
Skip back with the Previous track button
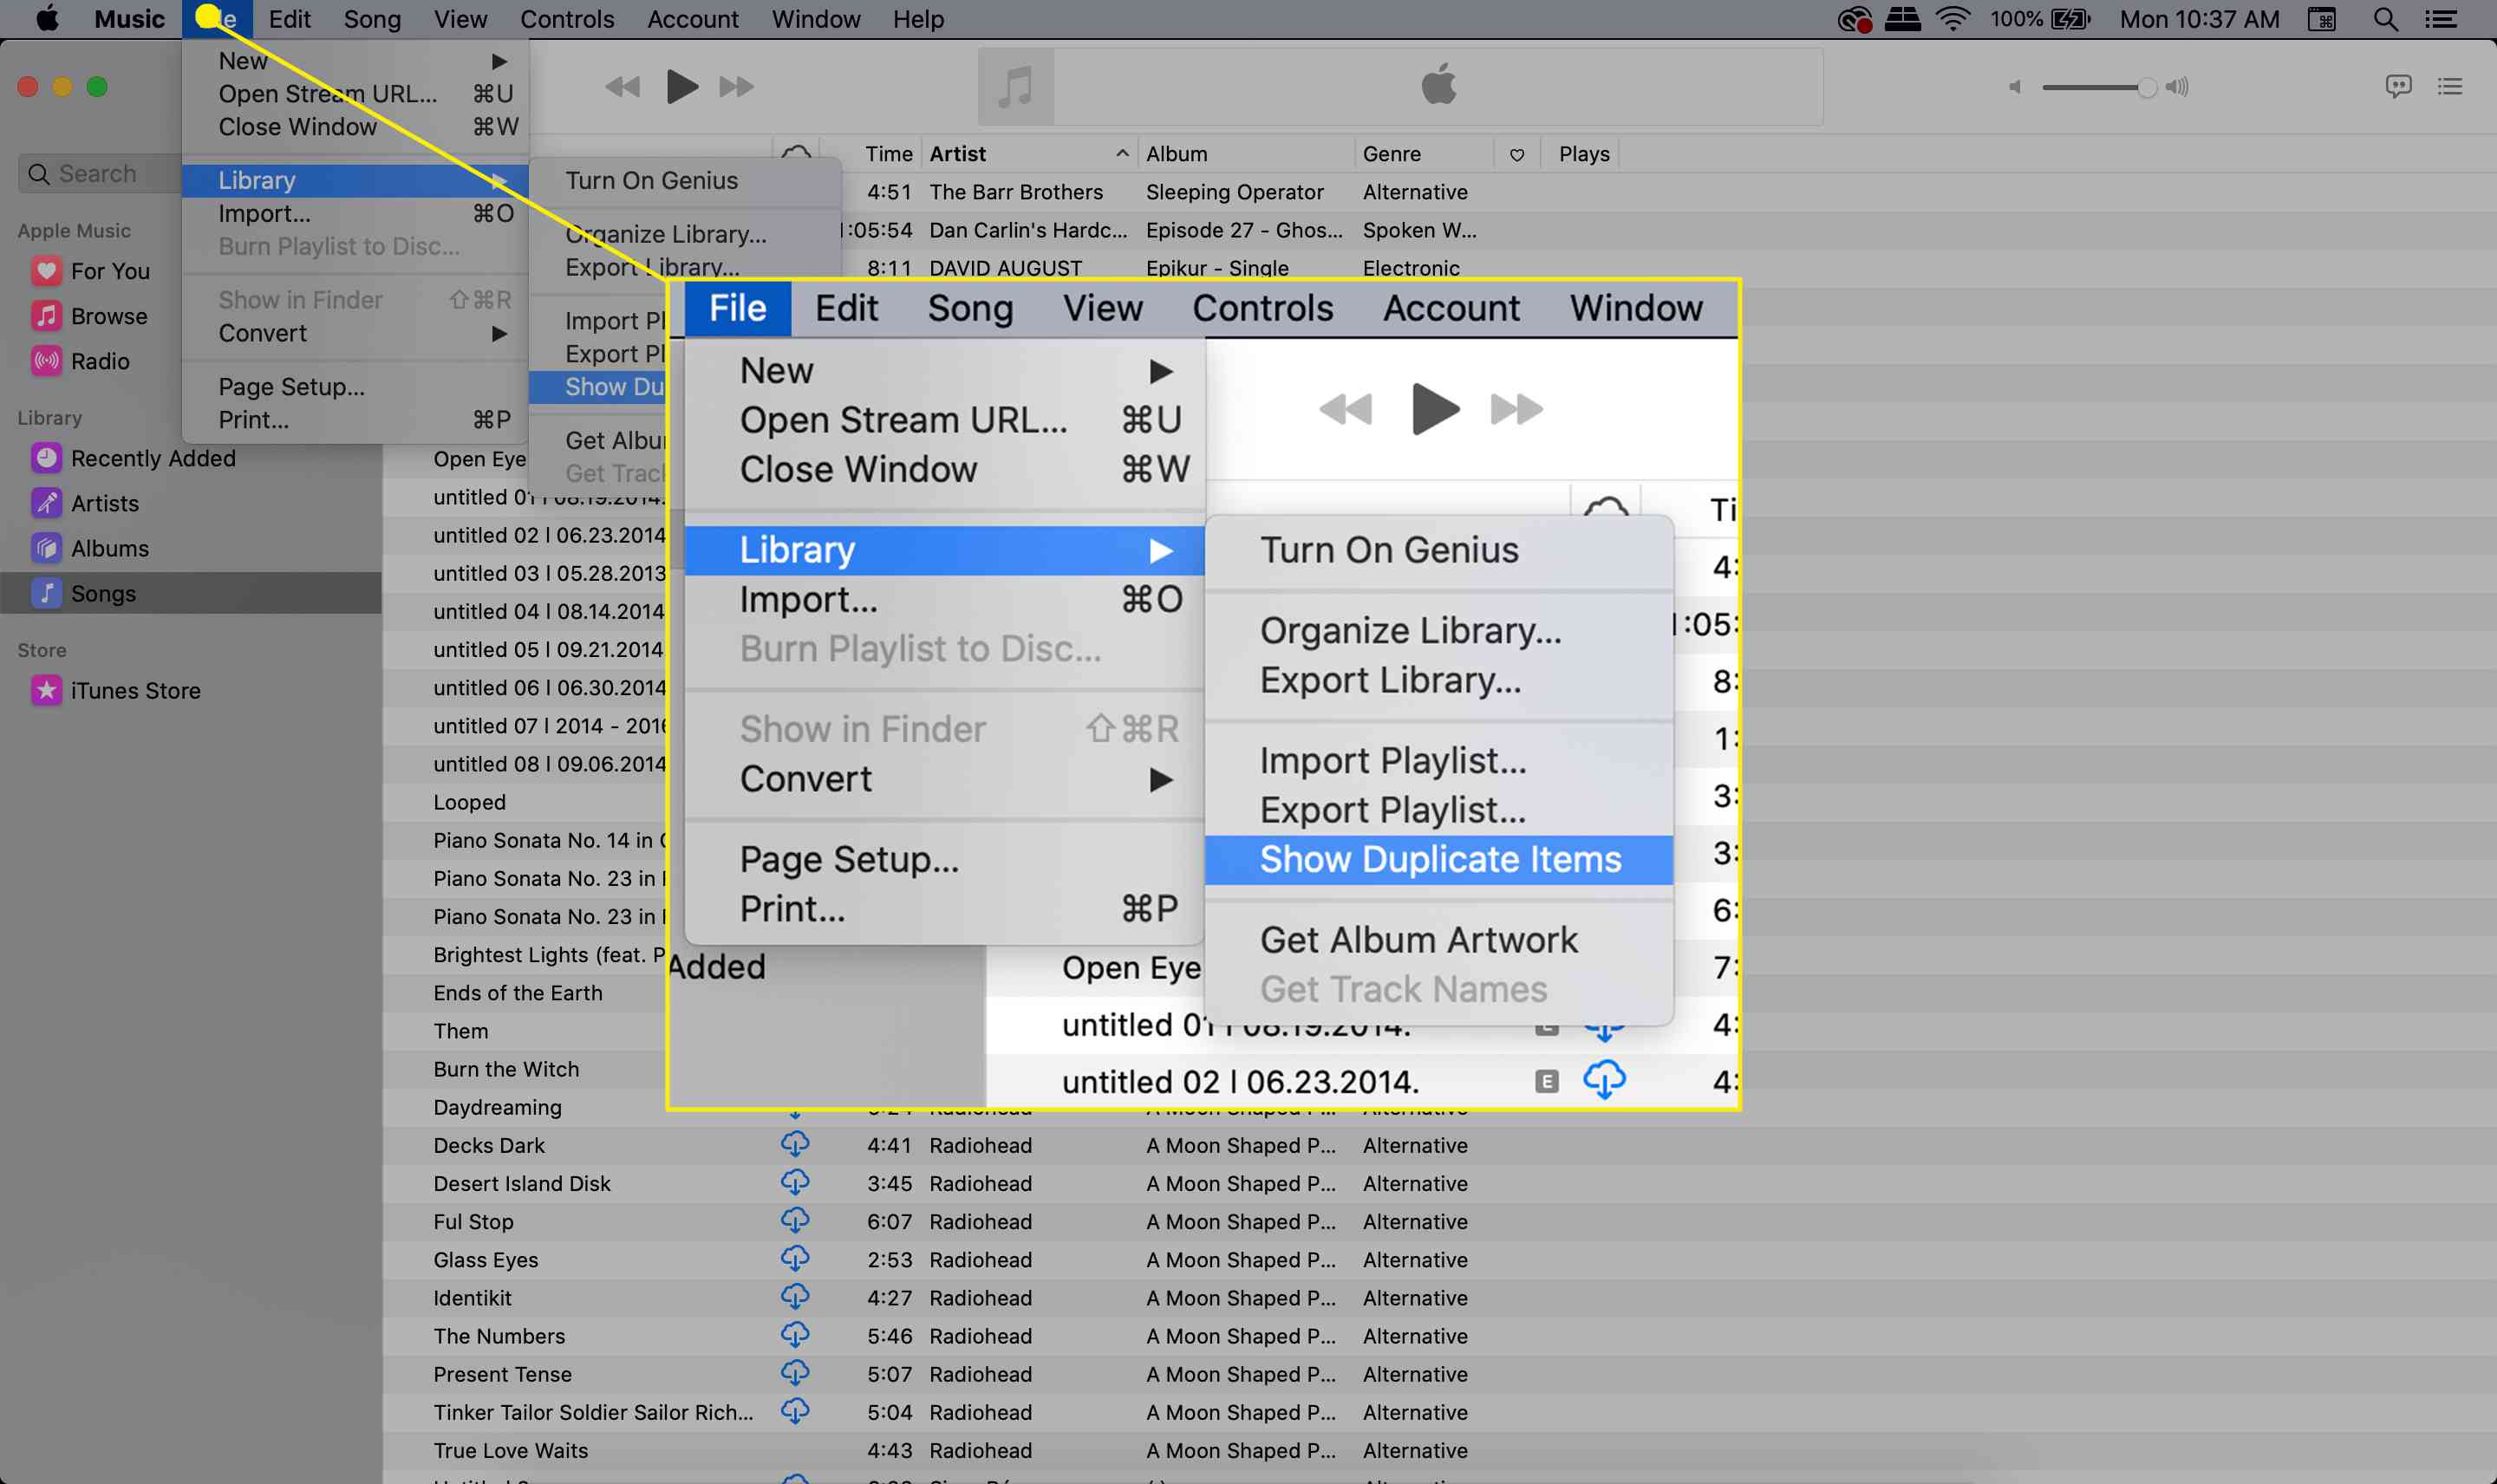click(623, 87)
